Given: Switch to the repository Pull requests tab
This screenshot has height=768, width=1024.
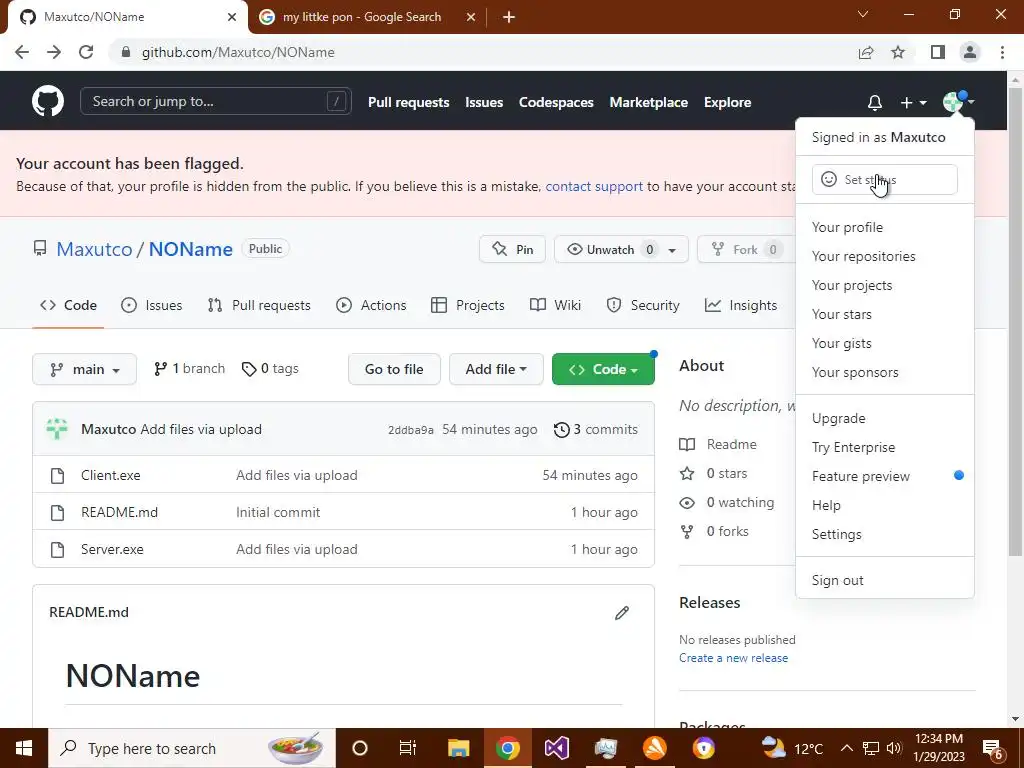Looking at the screenshot, I should [259, 306].
